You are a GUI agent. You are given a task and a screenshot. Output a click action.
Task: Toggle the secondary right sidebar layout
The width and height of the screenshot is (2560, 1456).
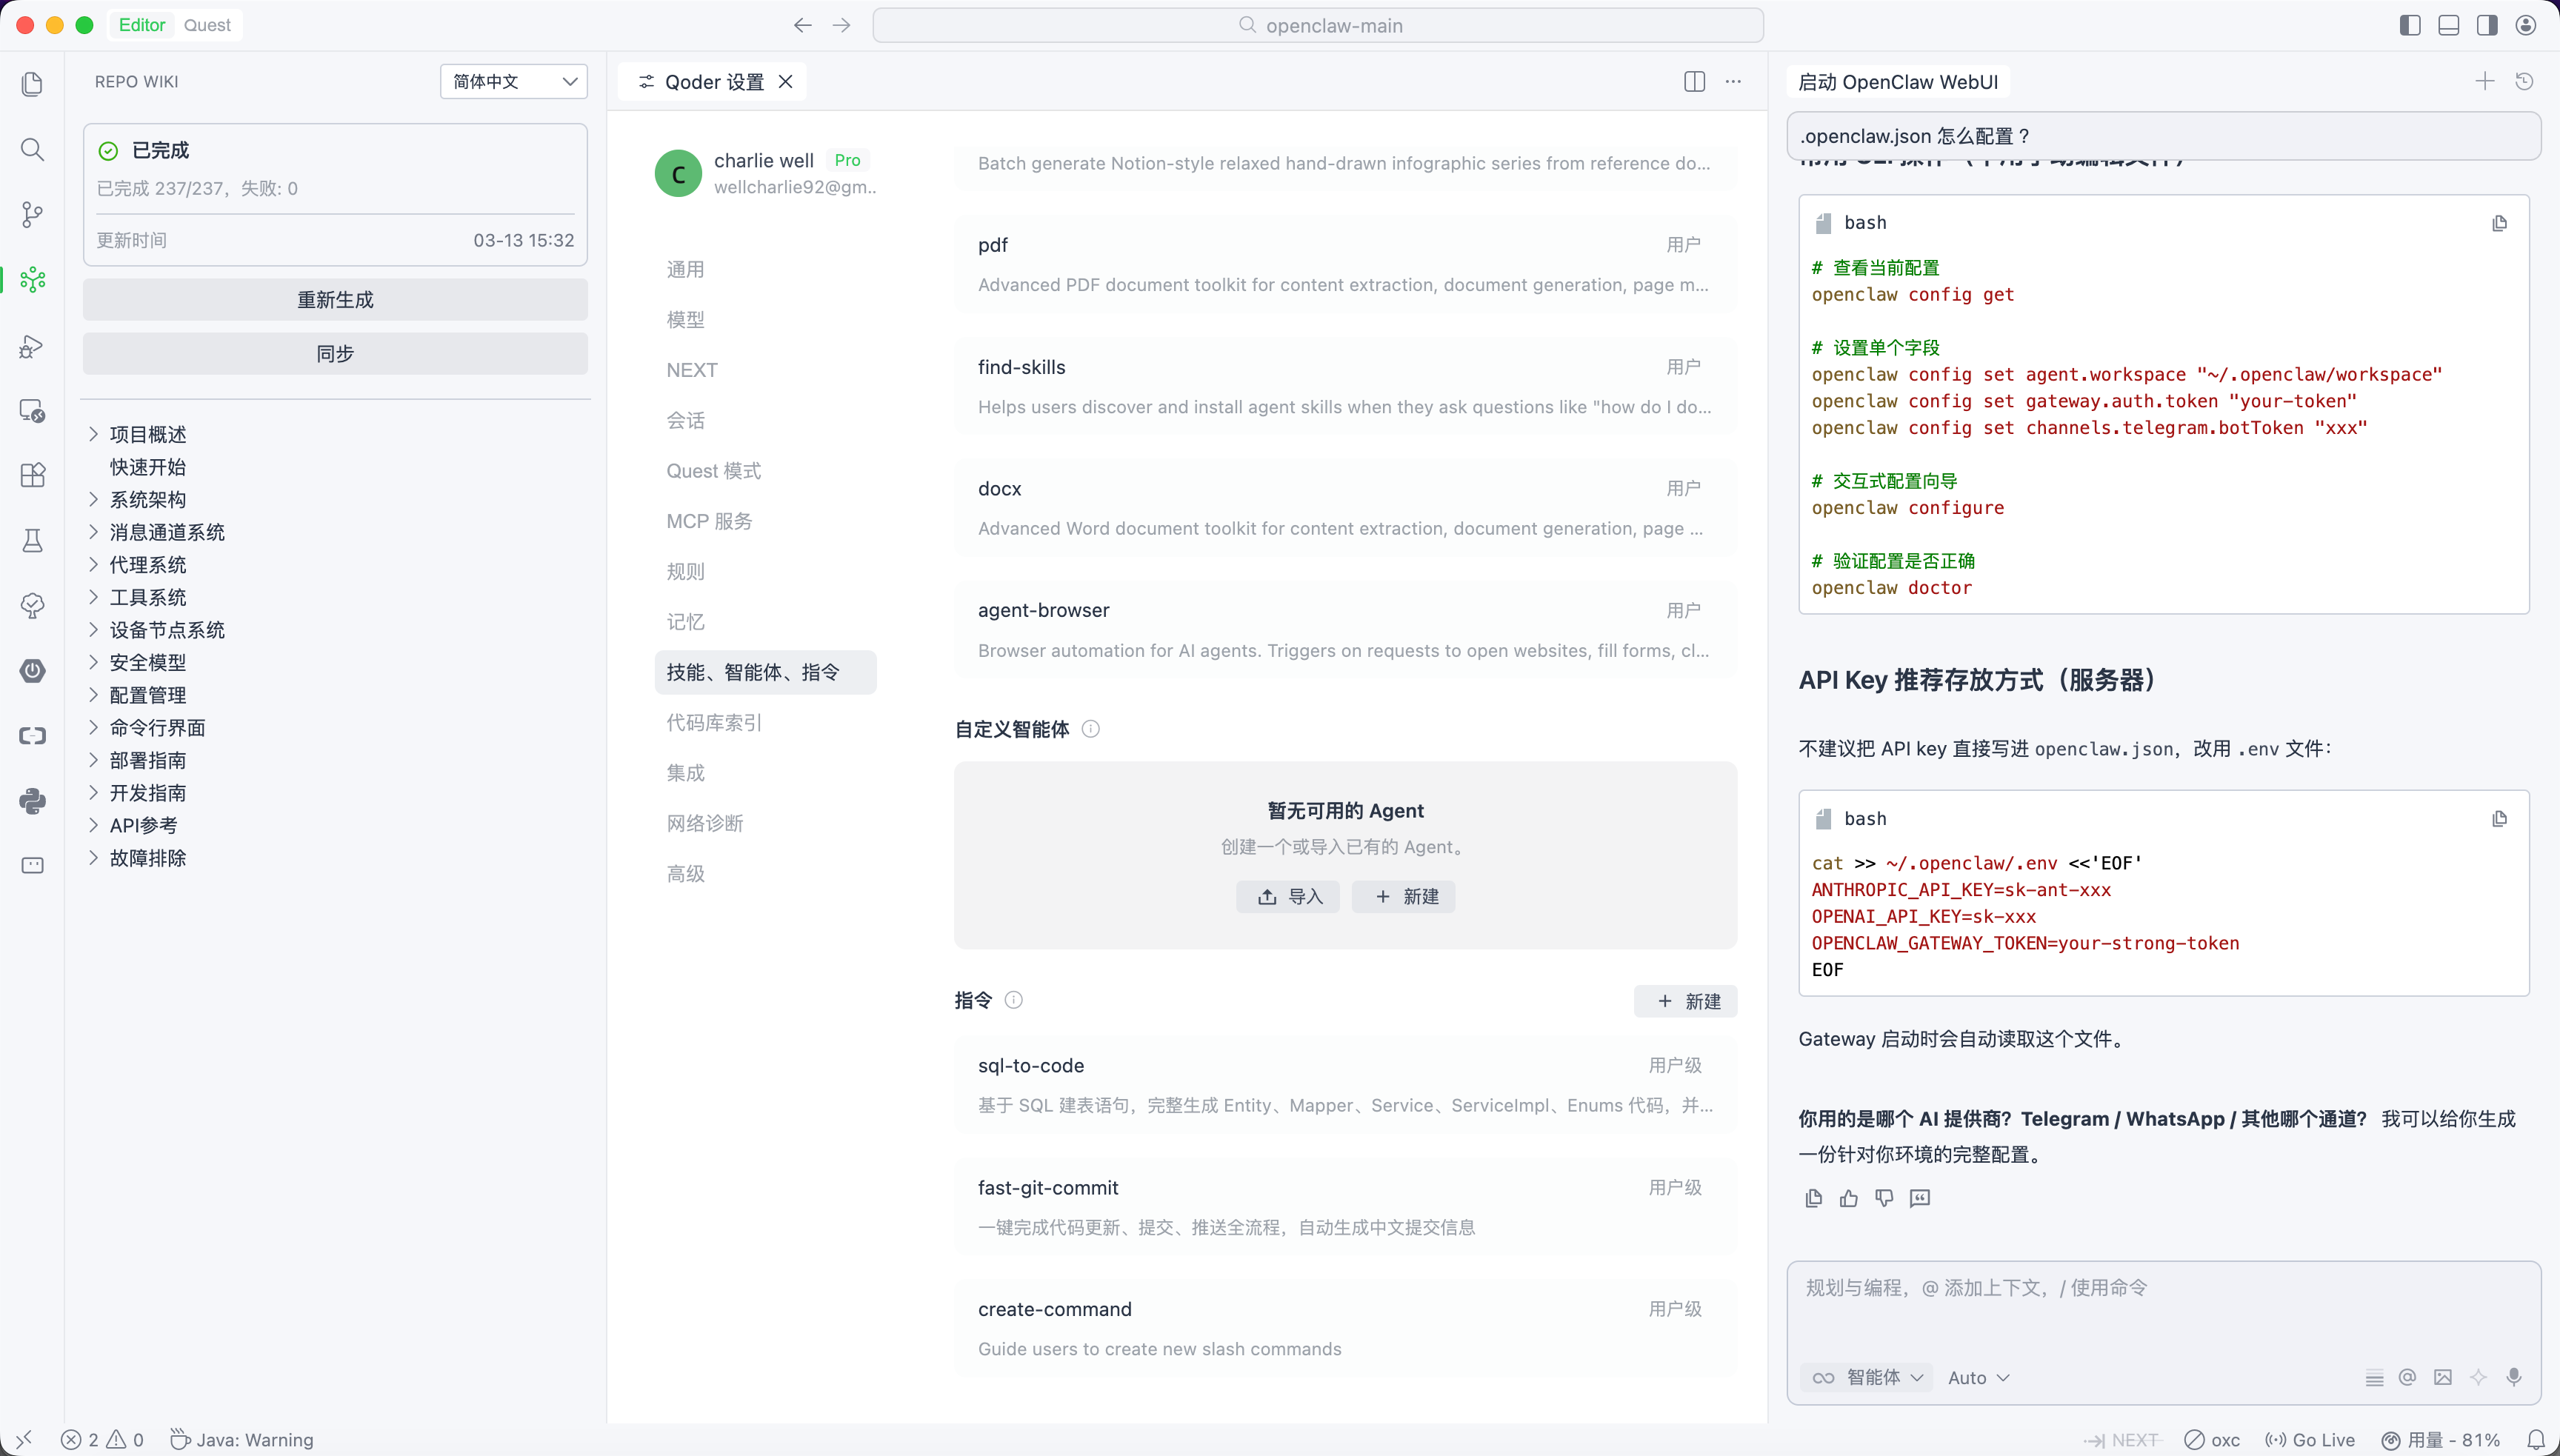pyautogui.click(x=2487, y=25)
